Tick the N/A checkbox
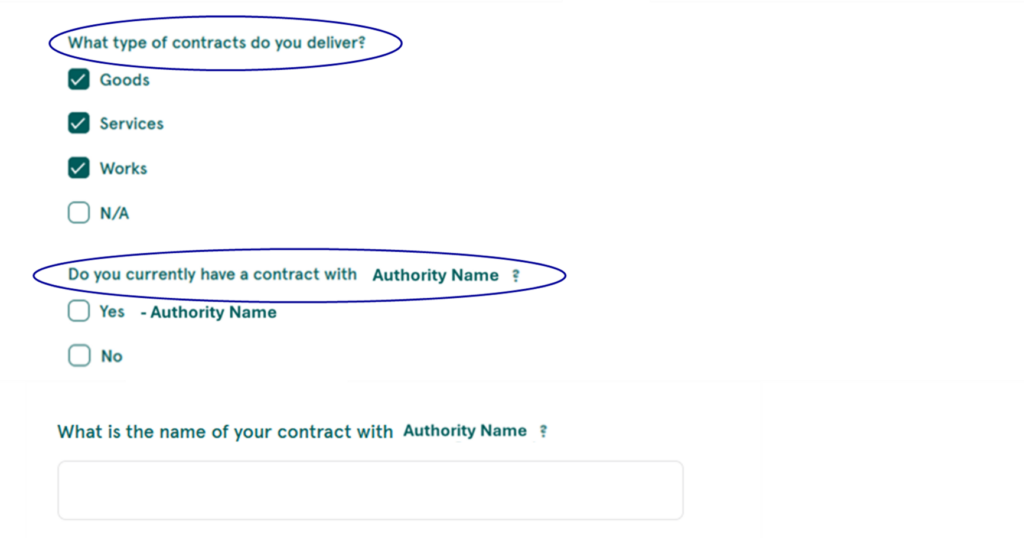The height and width of the screenshot is (538, 1024). pyautogui.click(x=78, y=212)
